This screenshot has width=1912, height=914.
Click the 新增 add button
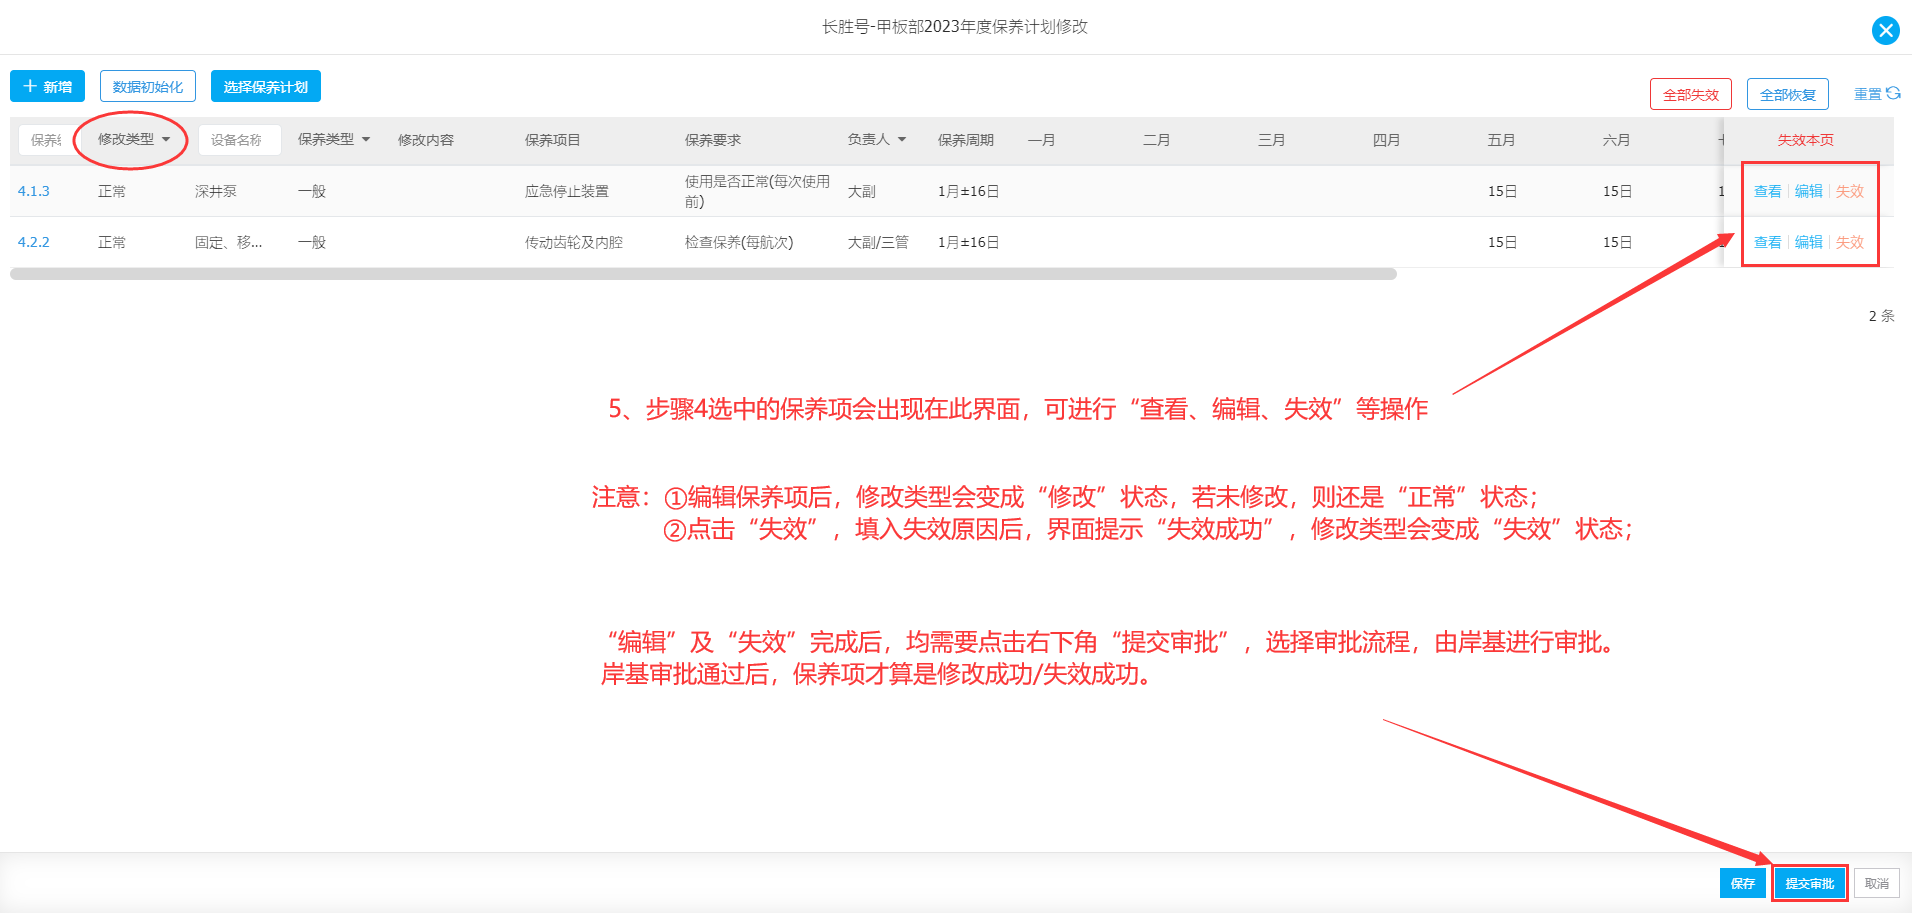point(48,87)
